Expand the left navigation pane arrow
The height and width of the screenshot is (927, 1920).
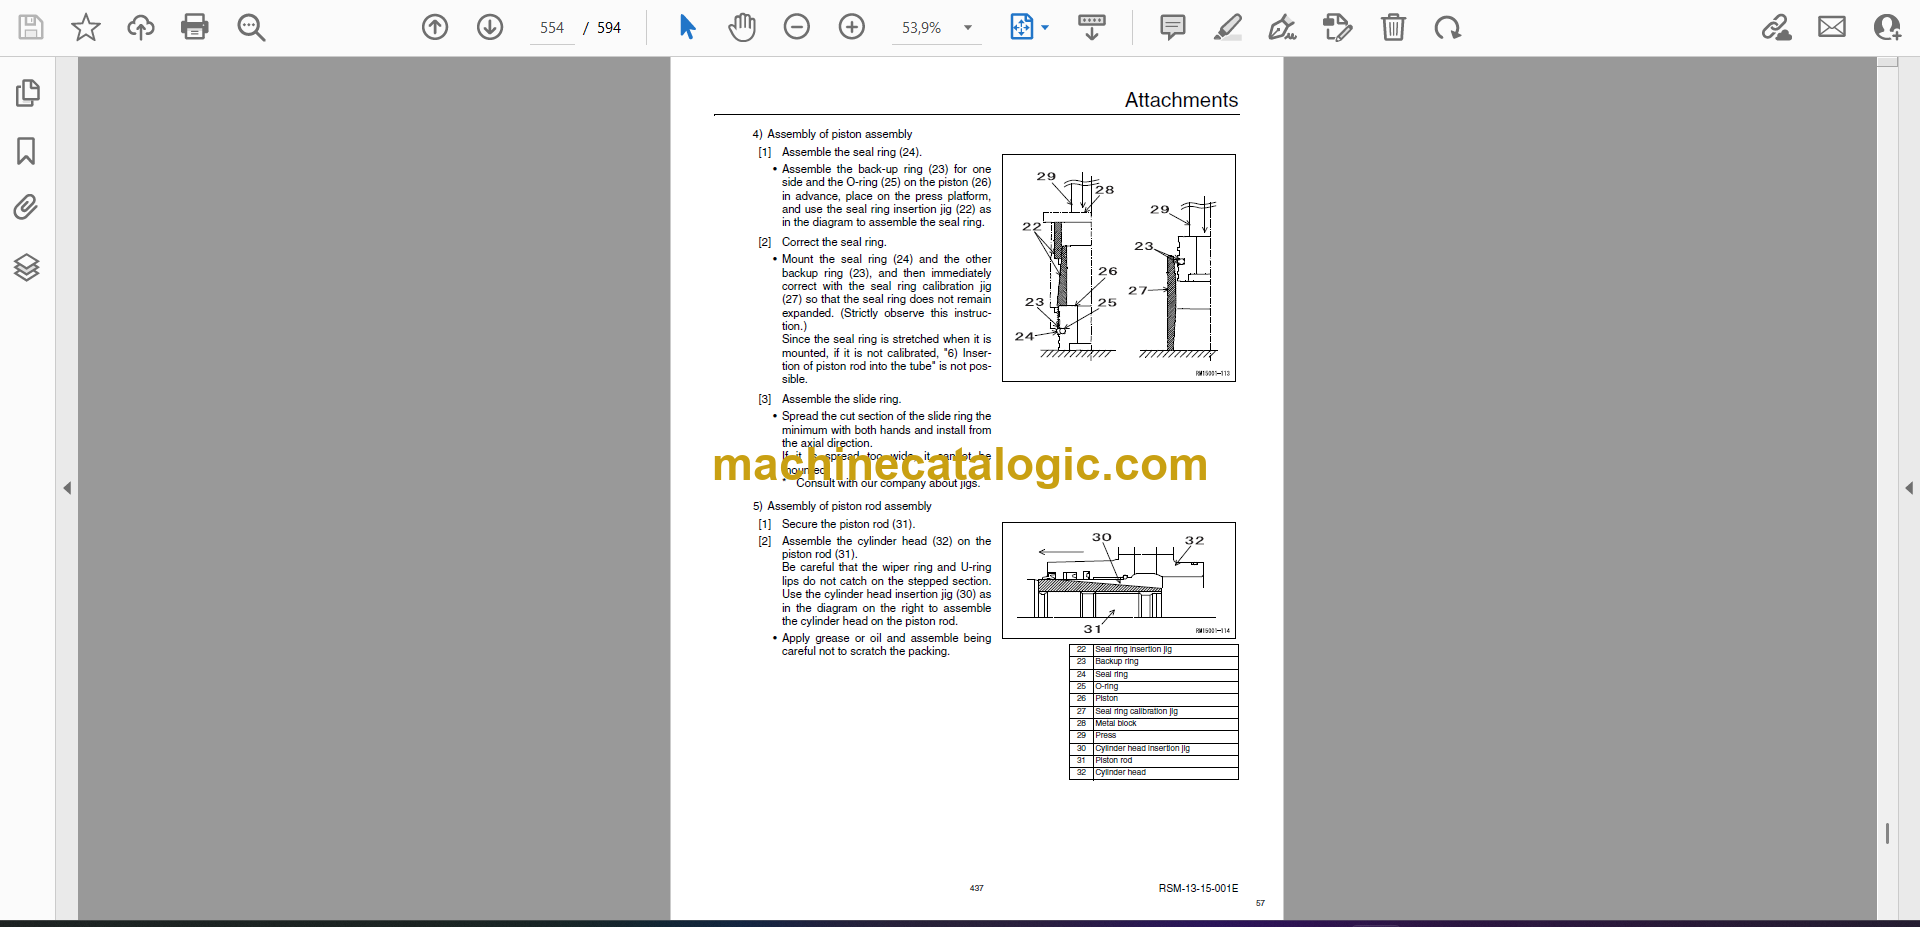point(67,488)
